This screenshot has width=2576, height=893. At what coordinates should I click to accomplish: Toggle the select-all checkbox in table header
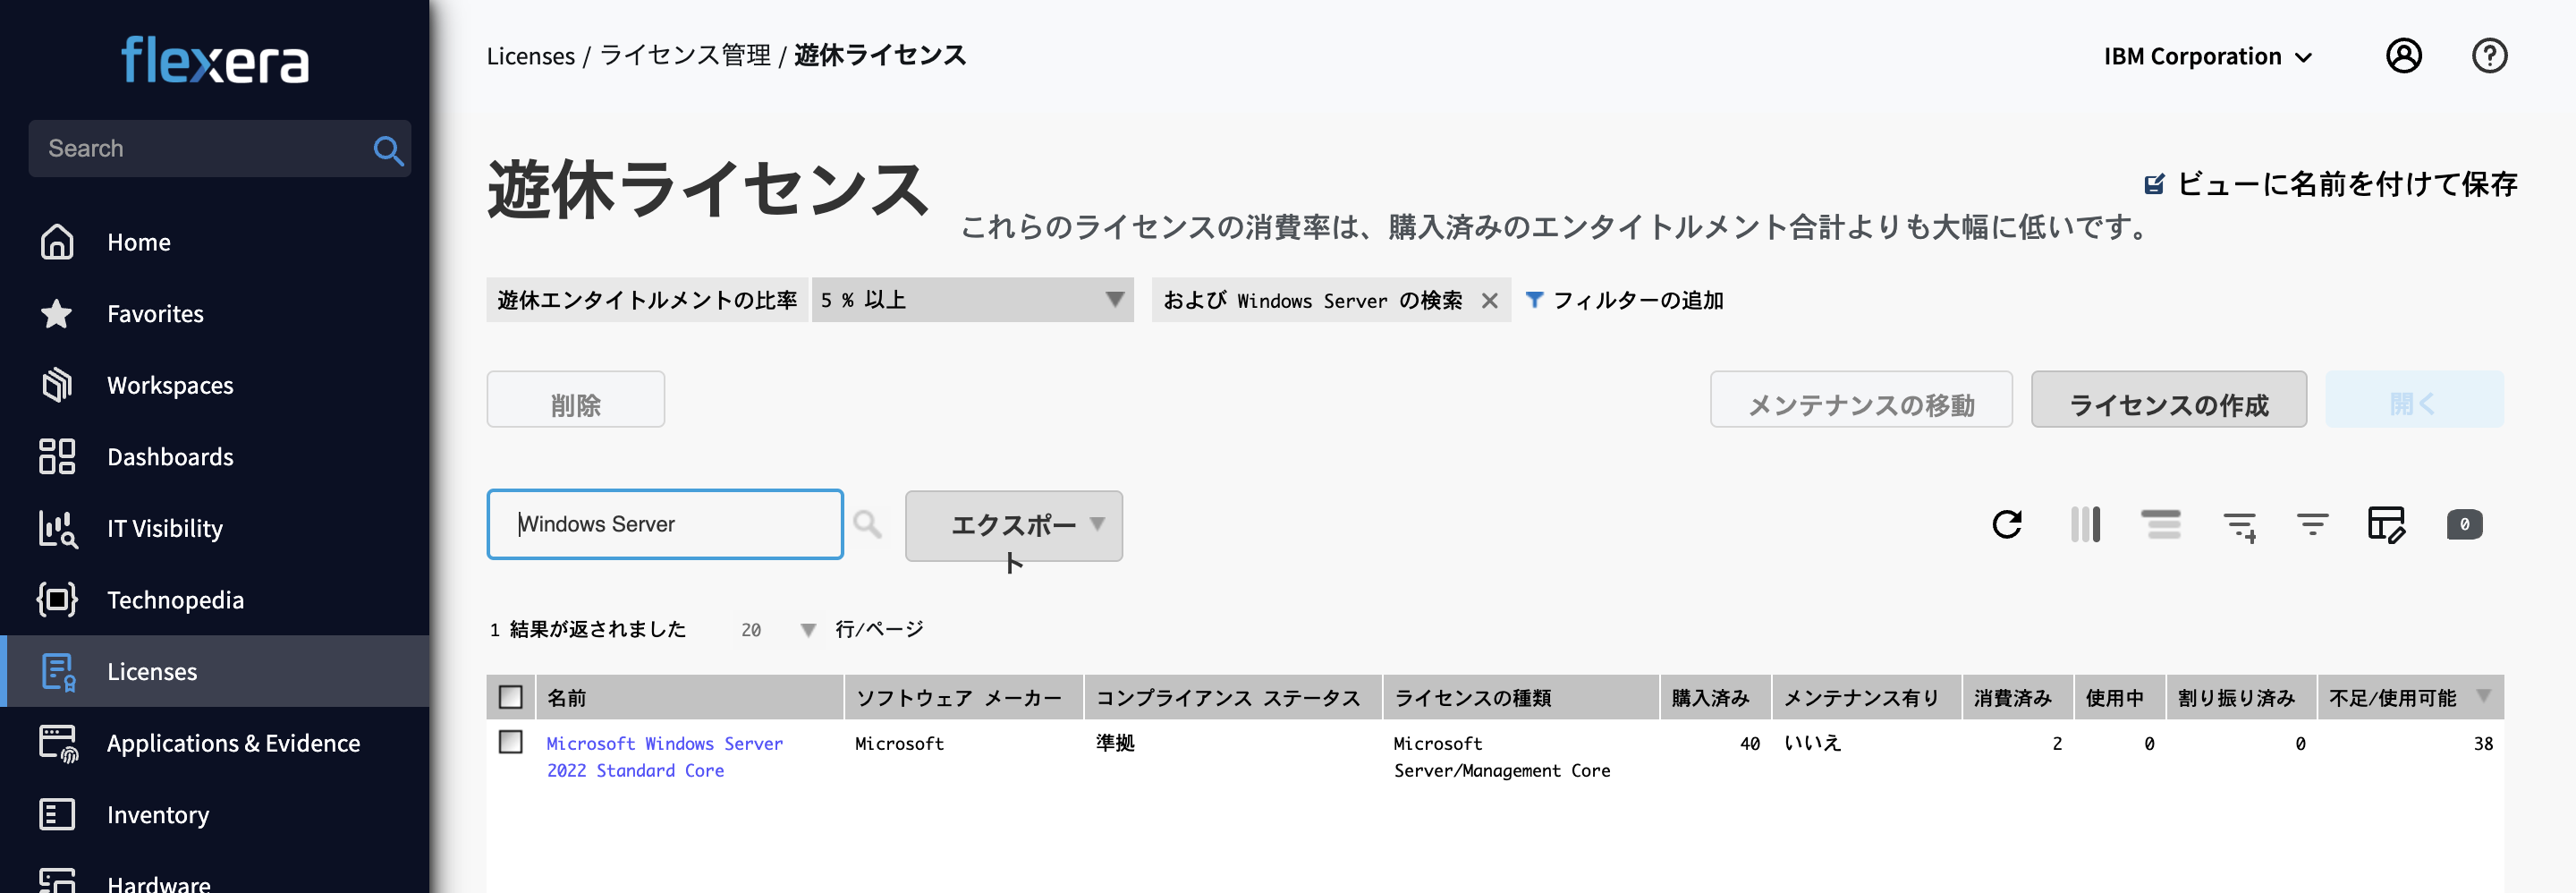[x=512, y=697]
